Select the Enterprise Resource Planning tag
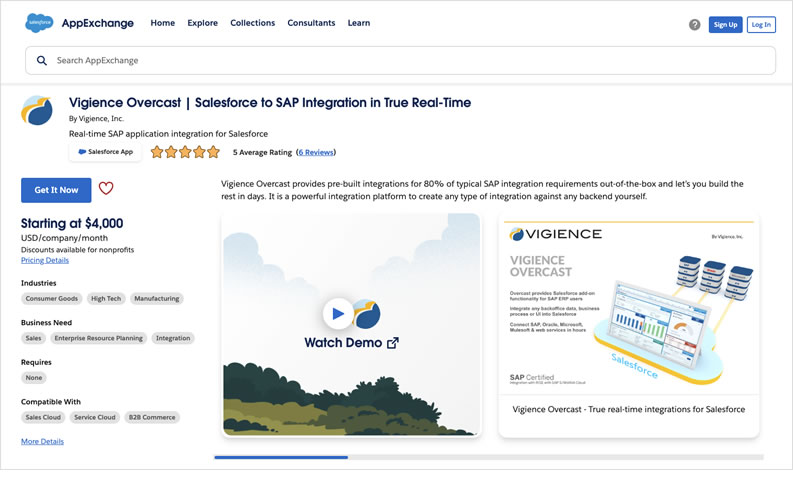793x481 pixels. click(99, 338)
